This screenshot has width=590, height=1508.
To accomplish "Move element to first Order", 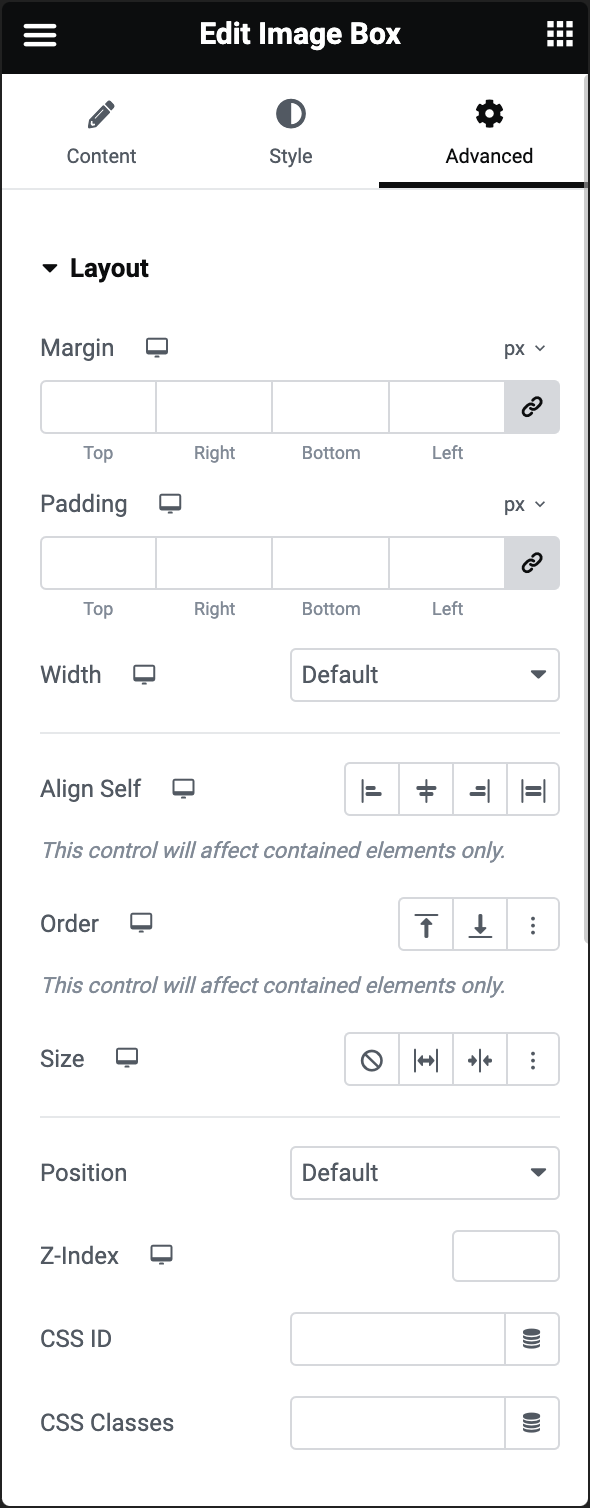I will tap(425, 924).
